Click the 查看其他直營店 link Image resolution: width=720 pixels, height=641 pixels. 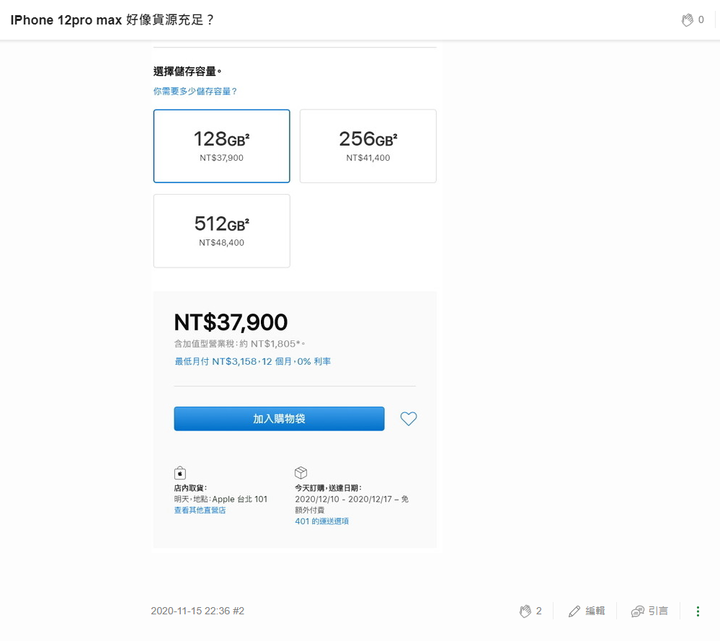(200, 510)
